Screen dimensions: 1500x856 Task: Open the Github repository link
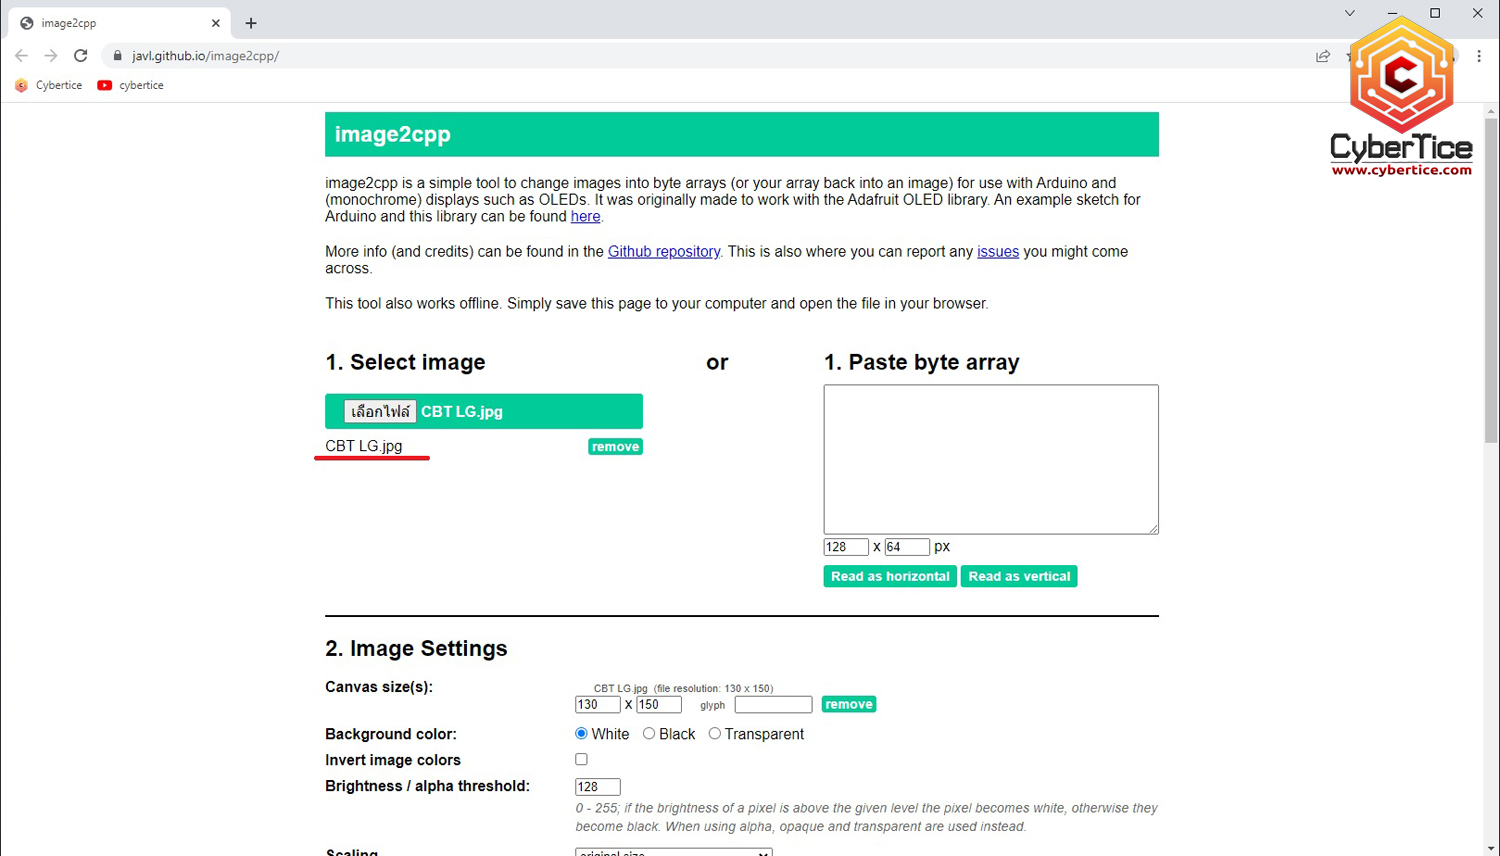tap(663, 252)
